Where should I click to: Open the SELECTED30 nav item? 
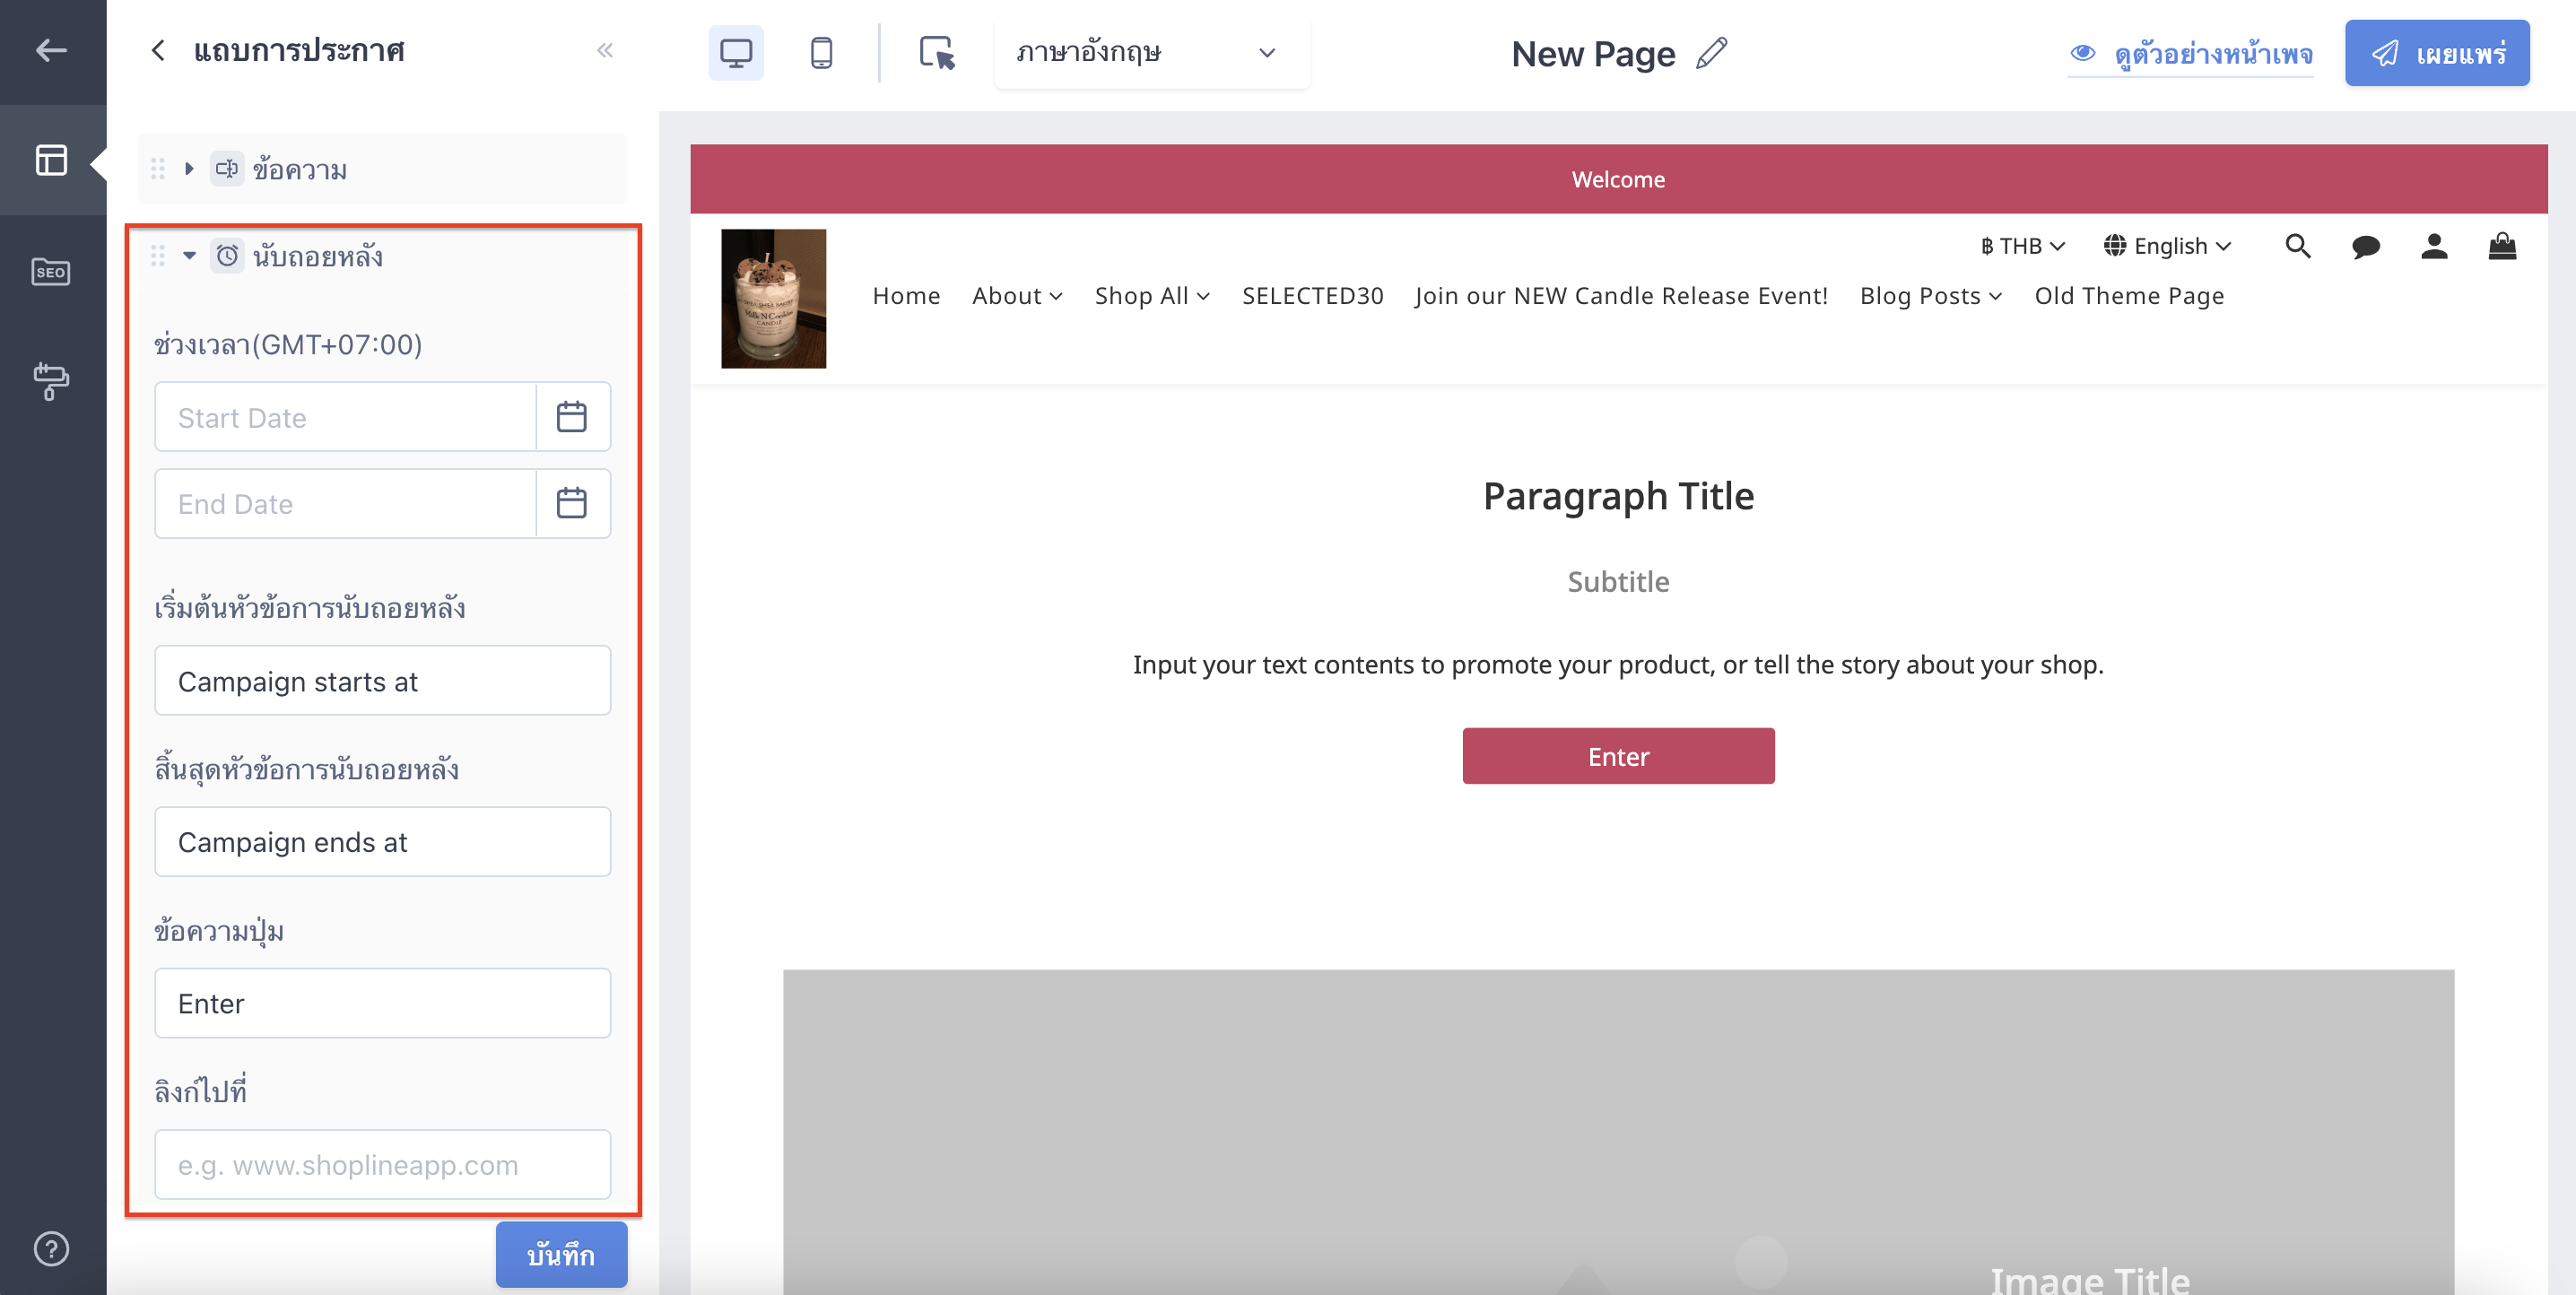[x=1312, y=296]
